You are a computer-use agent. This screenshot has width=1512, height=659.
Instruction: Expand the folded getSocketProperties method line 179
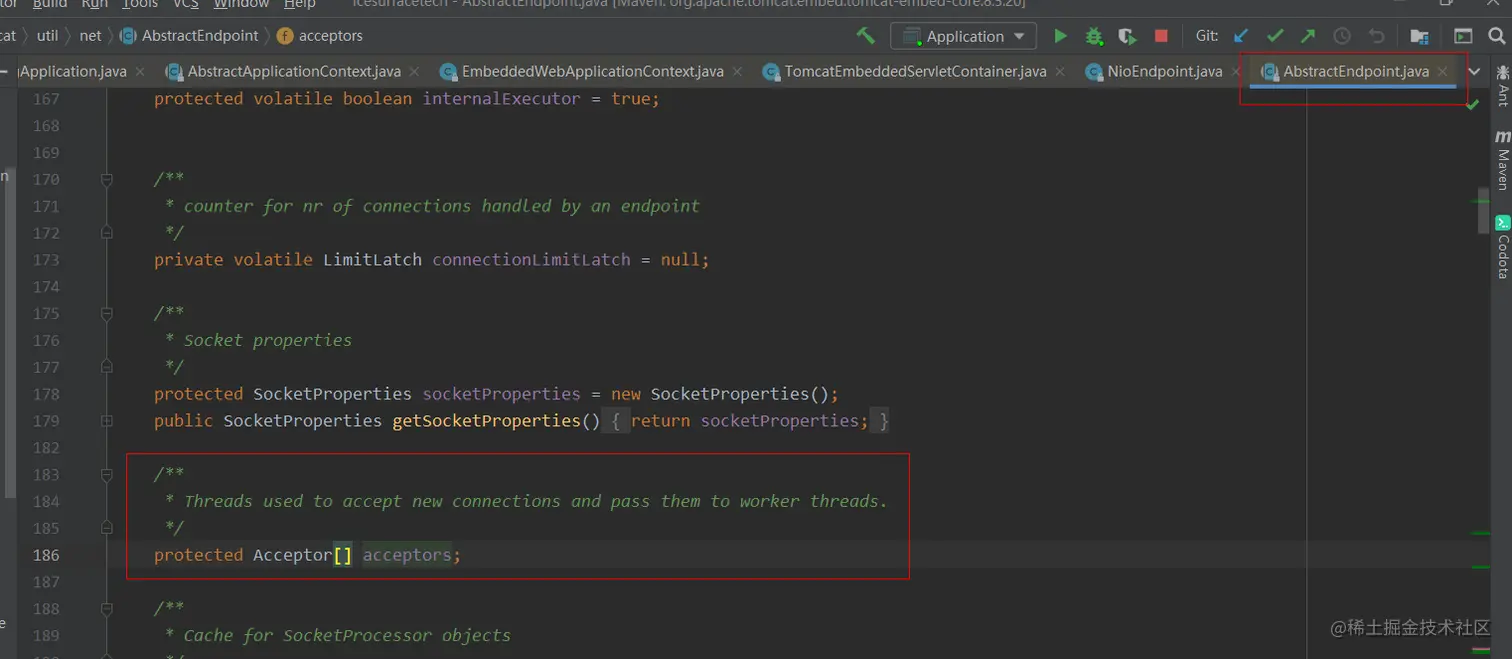tap(107, 421)
